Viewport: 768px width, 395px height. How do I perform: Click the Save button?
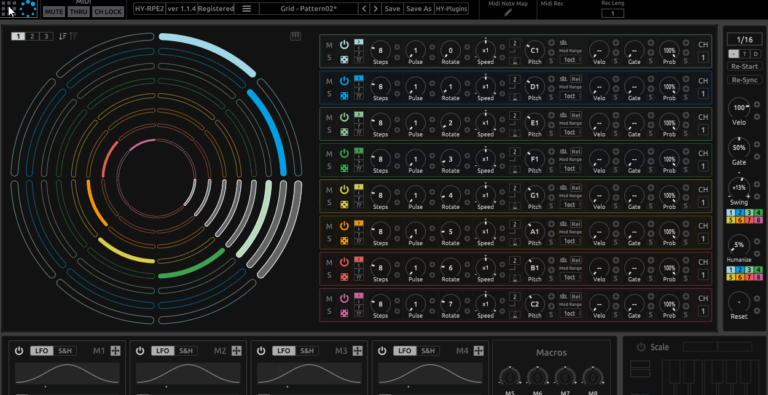click(x=392, y=9)
